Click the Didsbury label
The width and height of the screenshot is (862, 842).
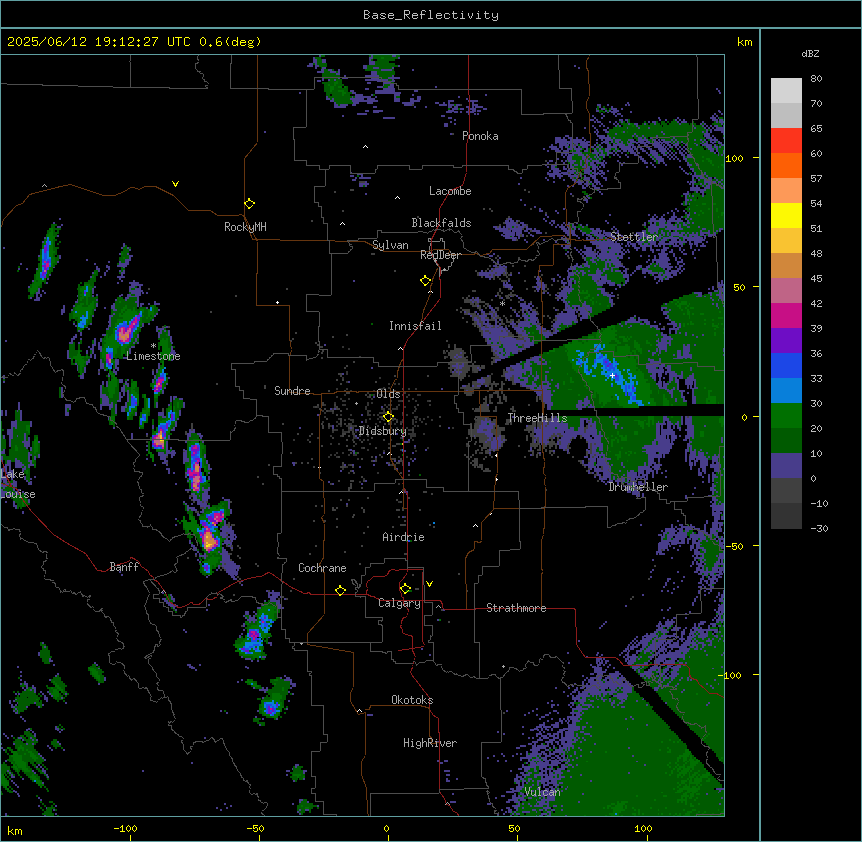[383, 431]
